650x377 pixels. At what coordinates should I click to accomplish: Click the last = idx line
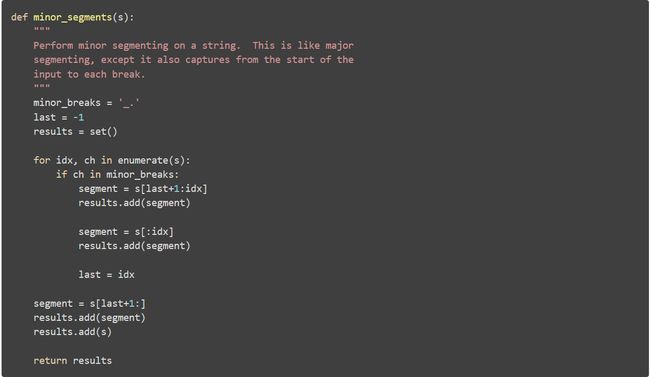[x=107, y=275]
